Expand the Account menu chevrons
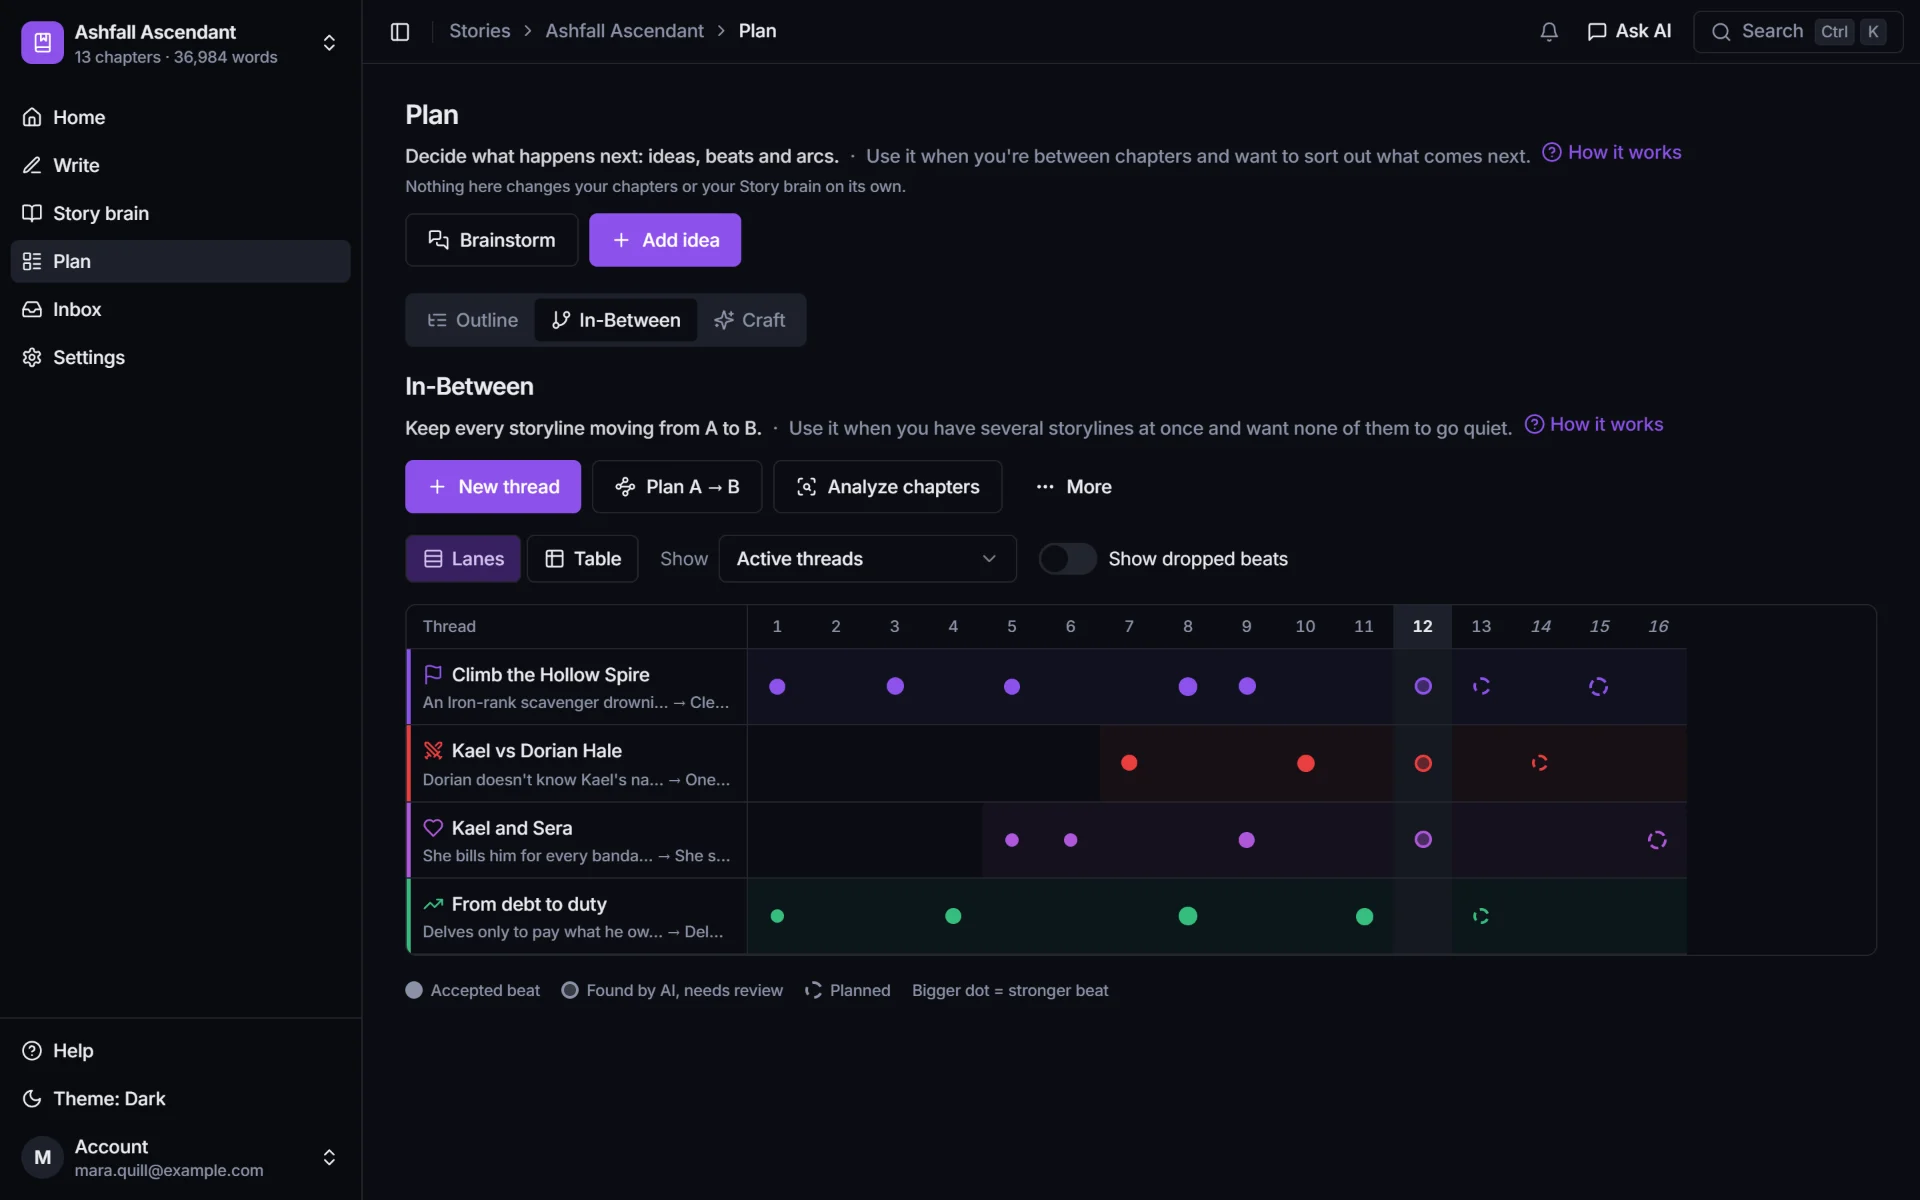 (x=329, y=1157)
